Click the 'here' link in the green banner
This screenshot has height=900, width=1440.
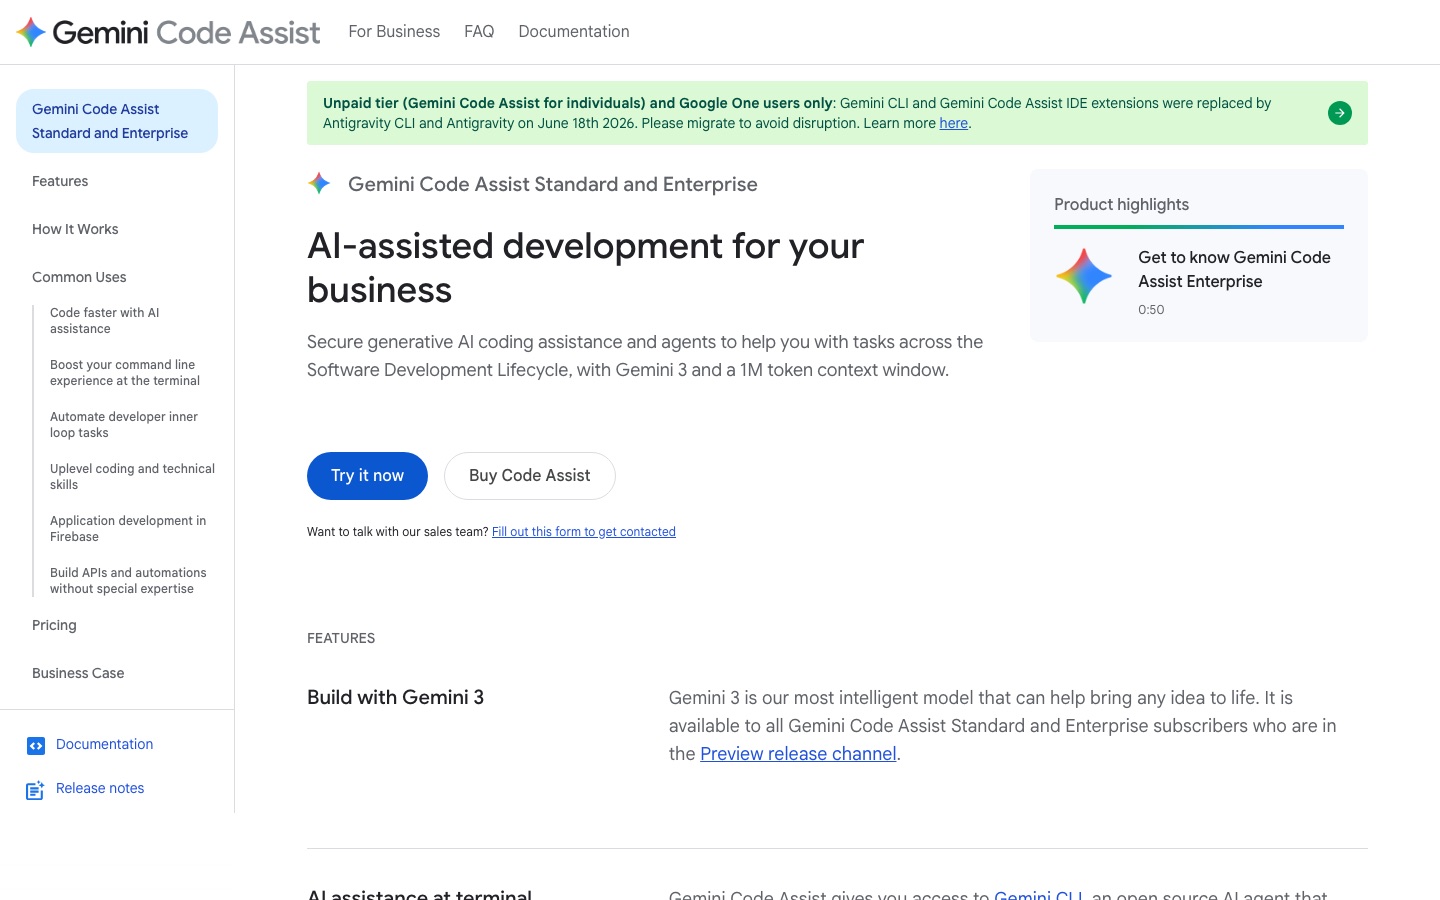pos(954,123)
